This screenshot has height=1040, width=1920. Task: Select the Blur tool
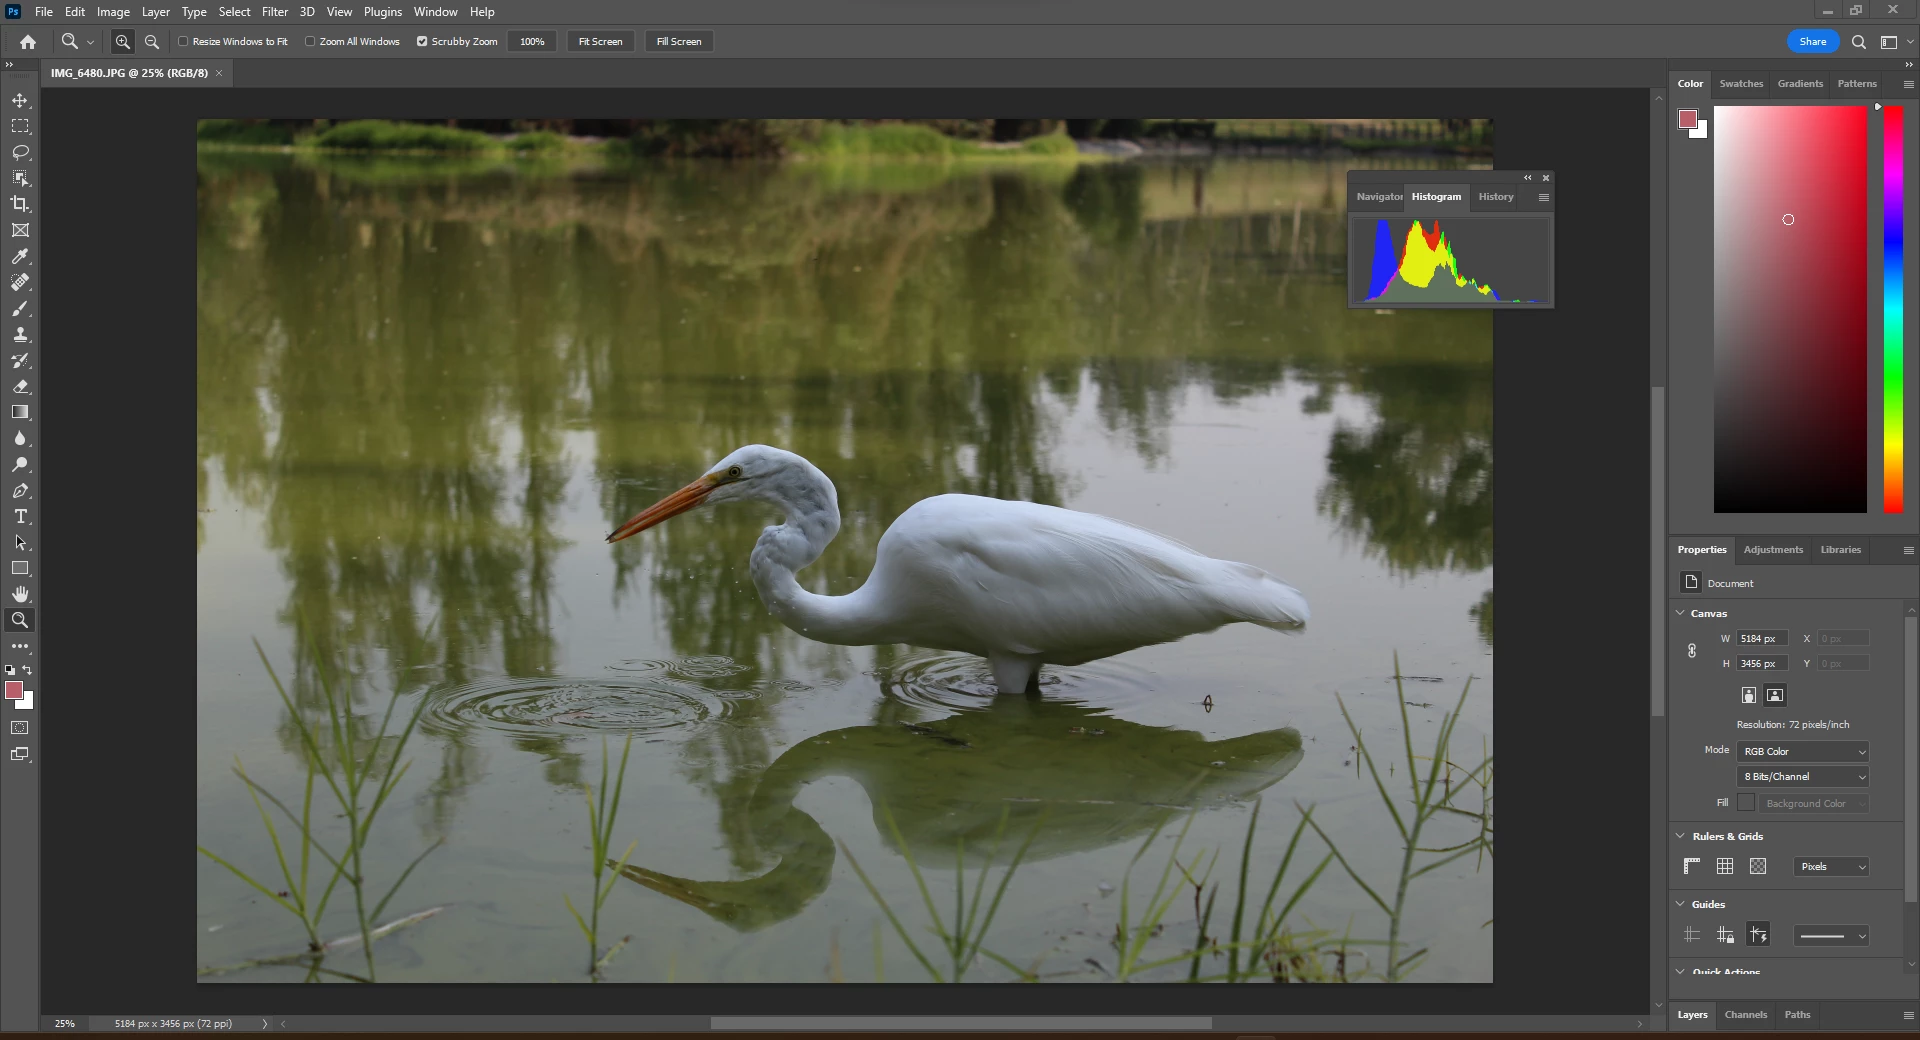click(x=20, y=439)
